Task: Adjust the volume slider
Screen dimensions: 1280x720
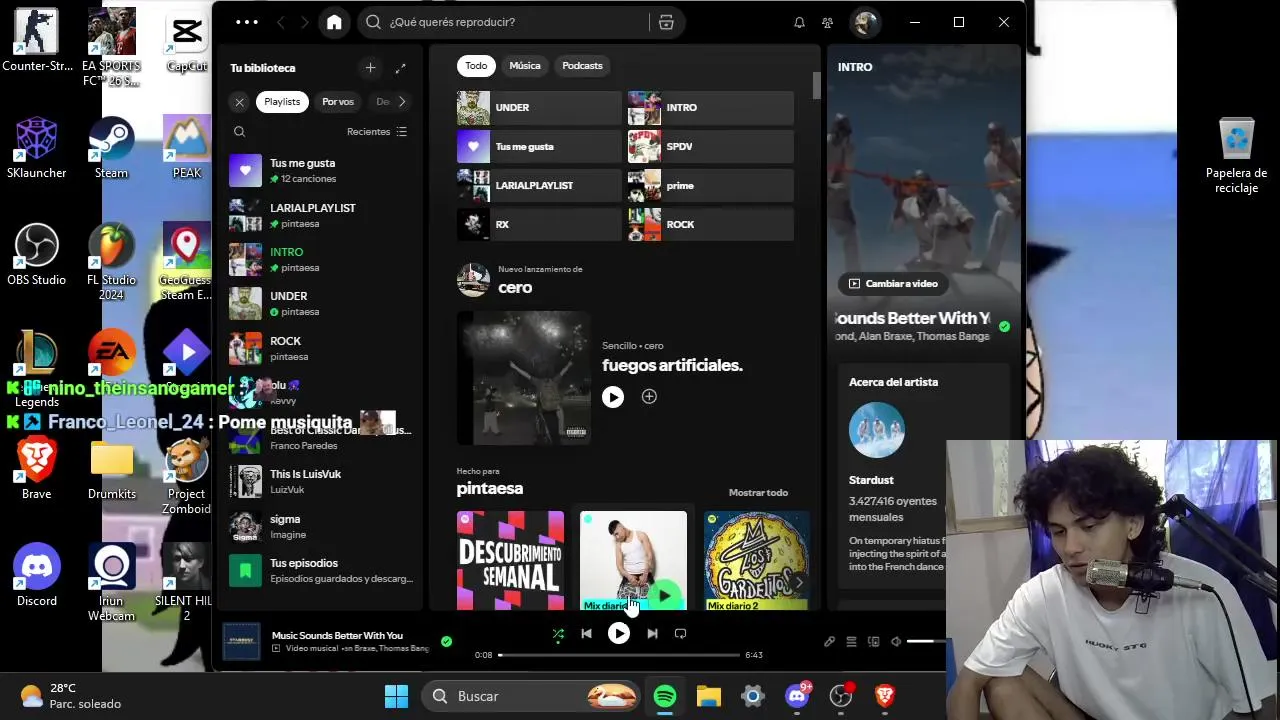Action: click(x=926, y=641)
